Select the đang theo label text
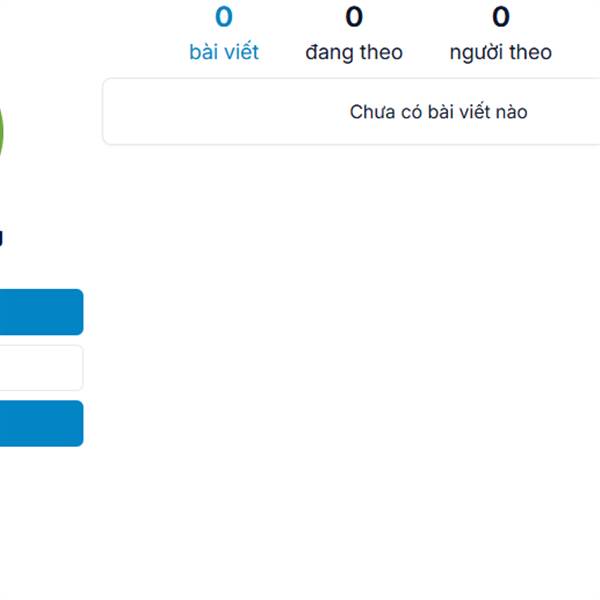Viewport: 600px width, 600px height. tap(354, 52)
